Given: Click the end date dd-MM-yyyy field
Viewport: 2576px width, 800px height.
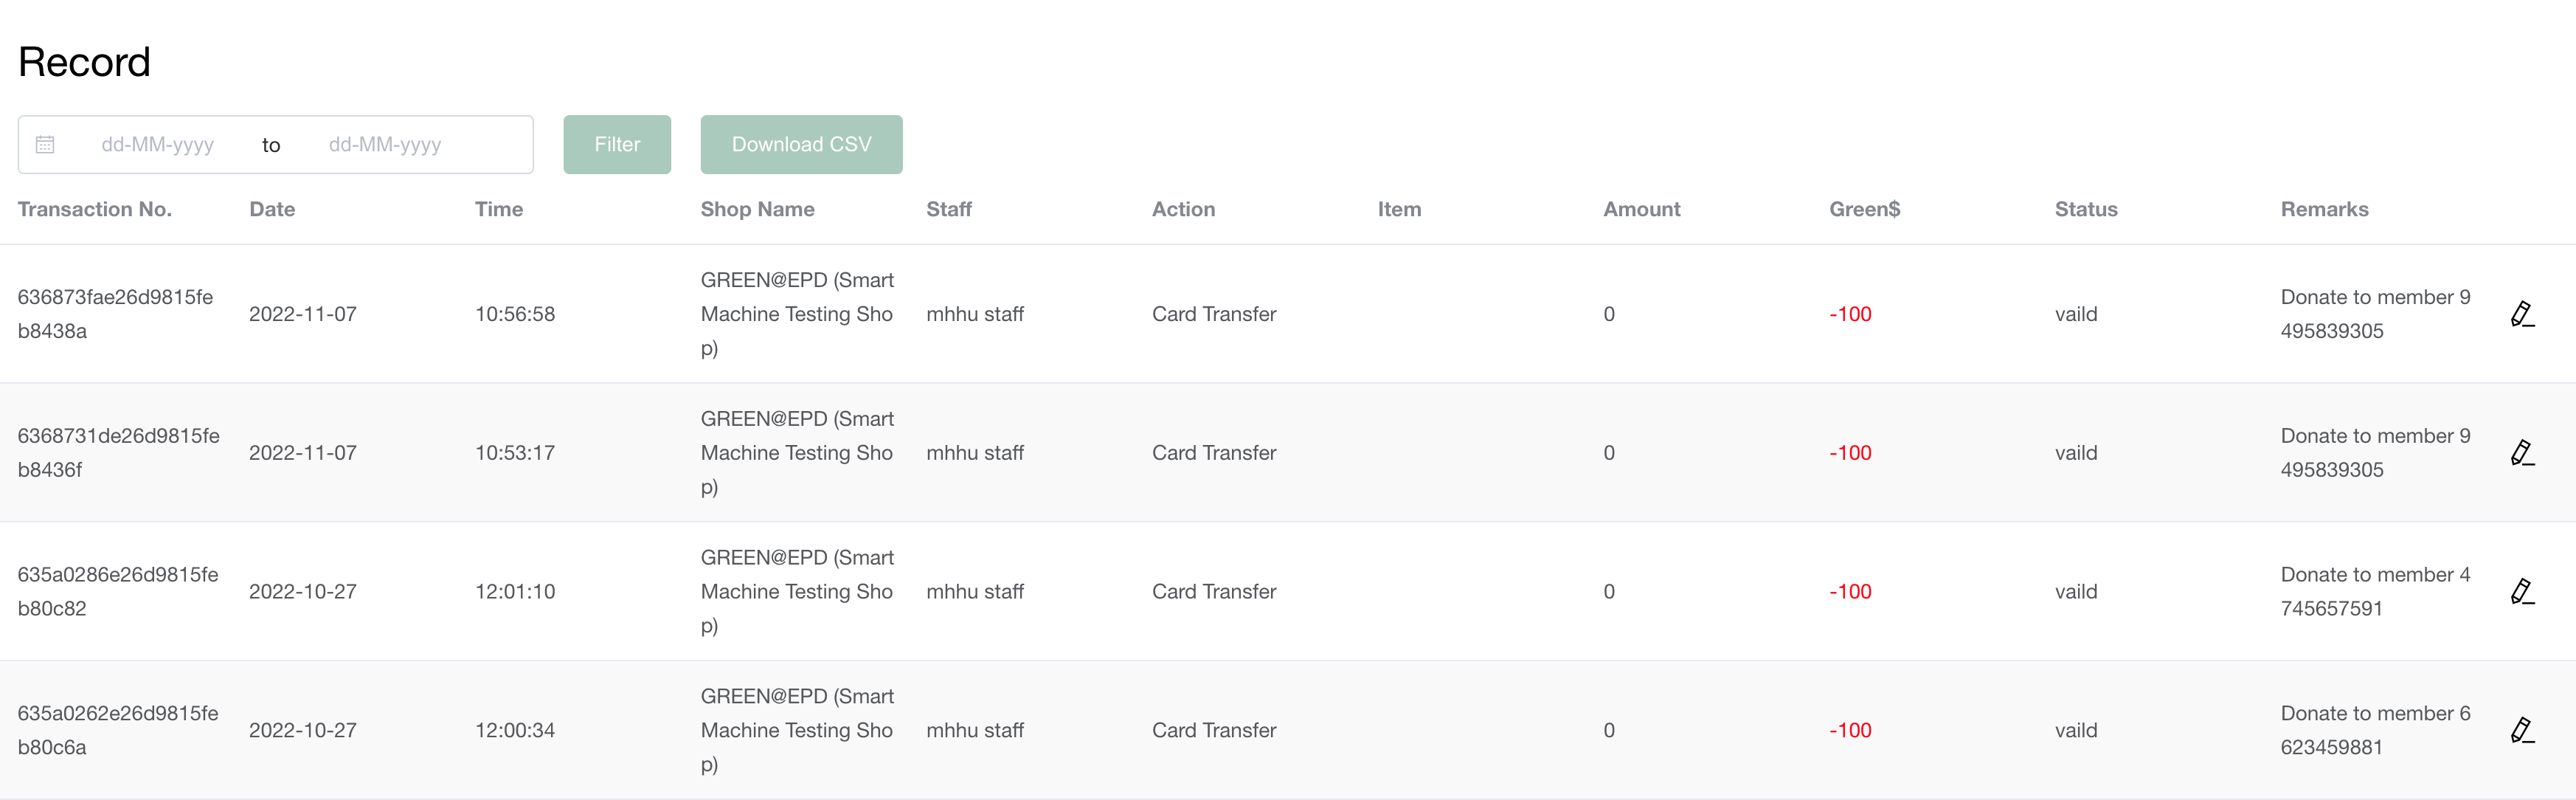Looking at the screenshot, I should 385,145.
